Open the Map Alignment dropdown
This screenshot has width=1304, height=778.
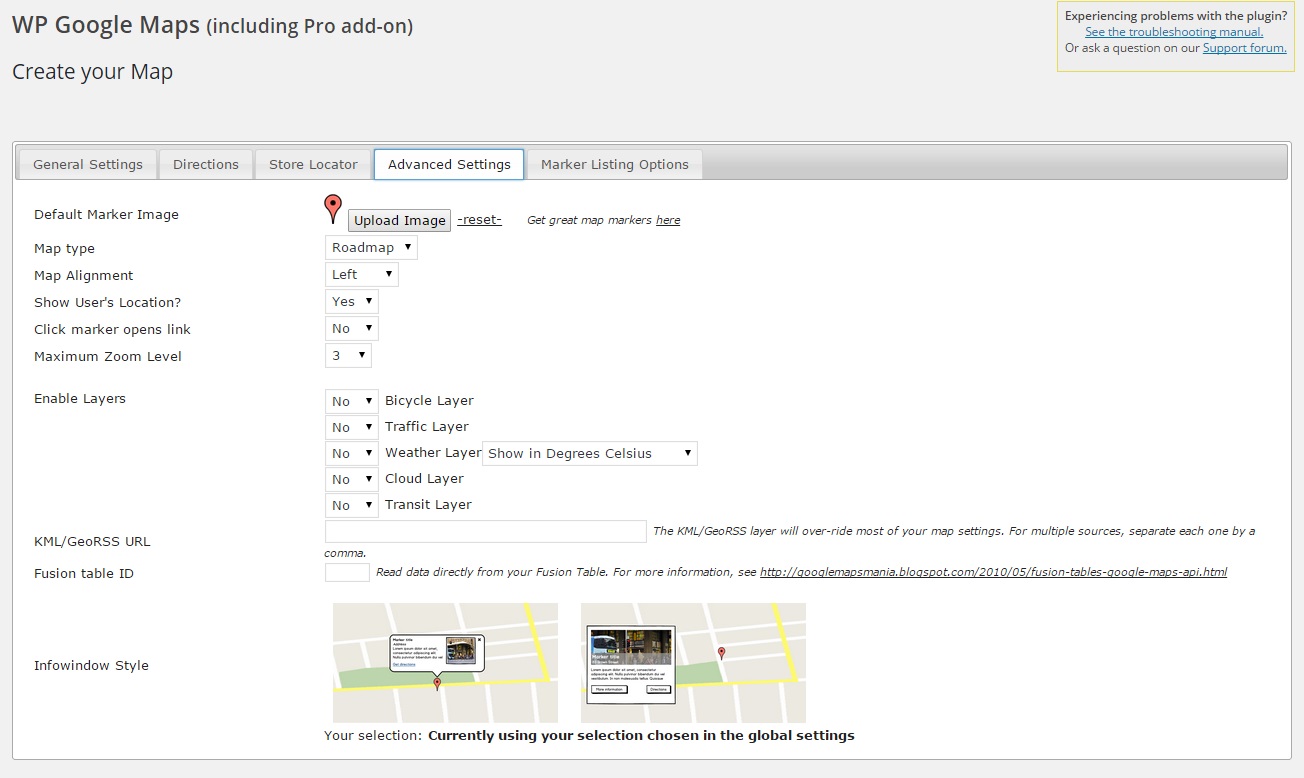click(x=361, y=273)
